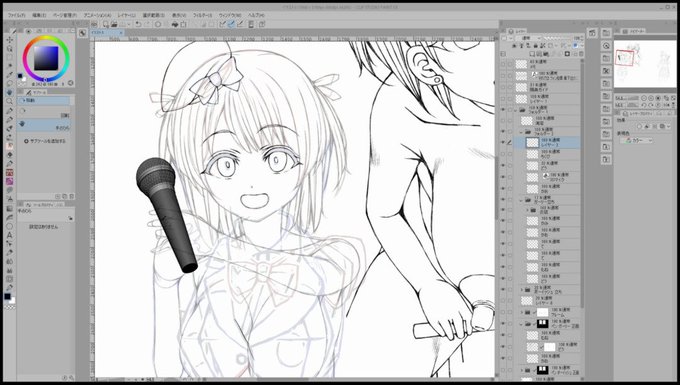Open the save icon dropdown arrow in the command bar

coord(129,24)
